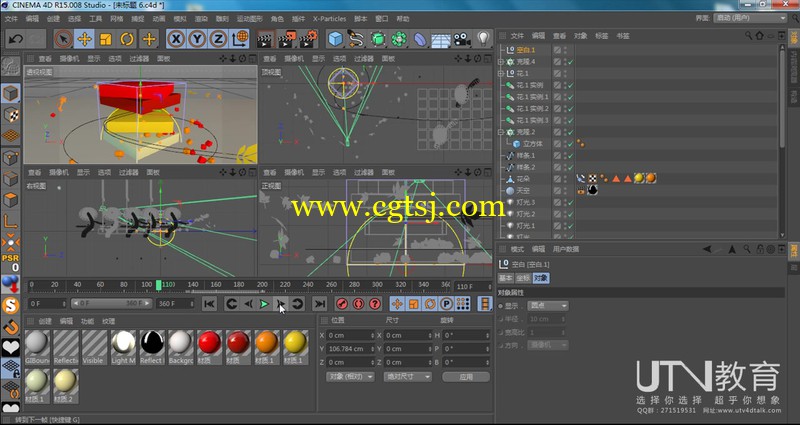Open the blue deformer capsule icon
Viewport: 800px width, 425px height.
(x=420, y=39)
